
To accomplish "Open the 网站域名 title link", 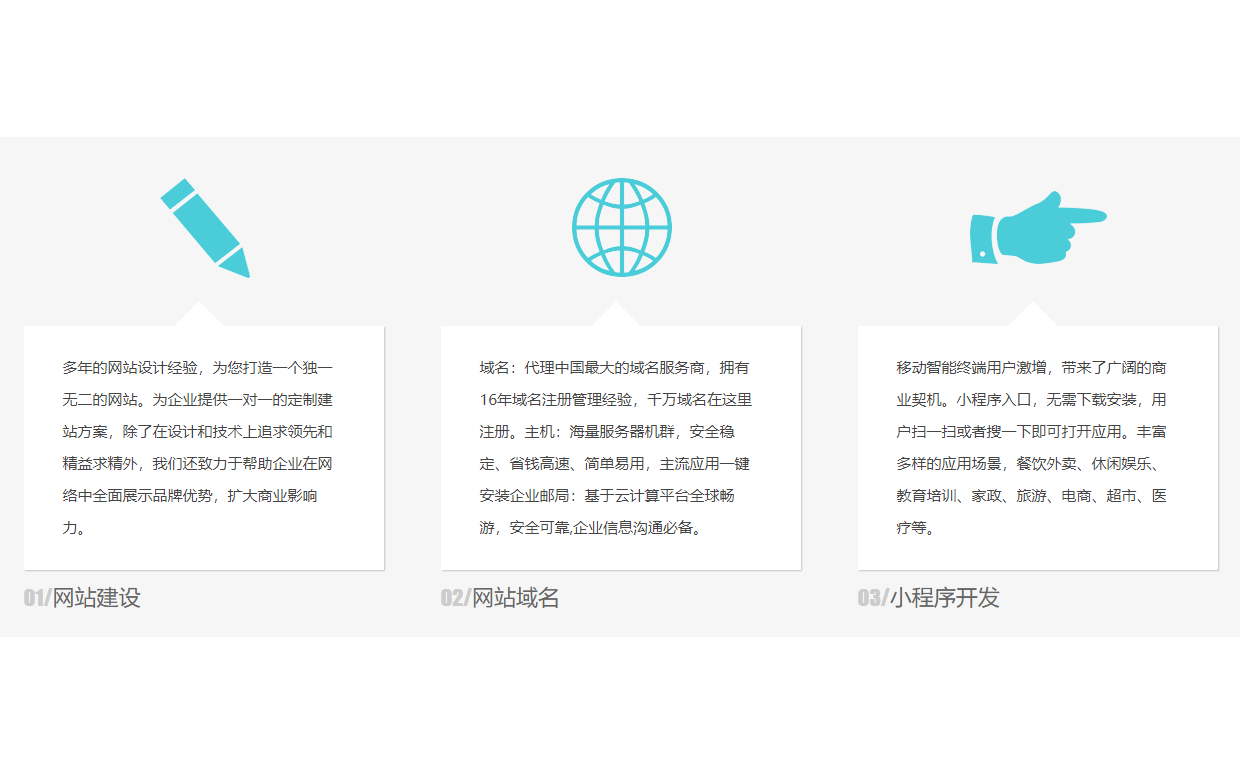I will point(516,598).
